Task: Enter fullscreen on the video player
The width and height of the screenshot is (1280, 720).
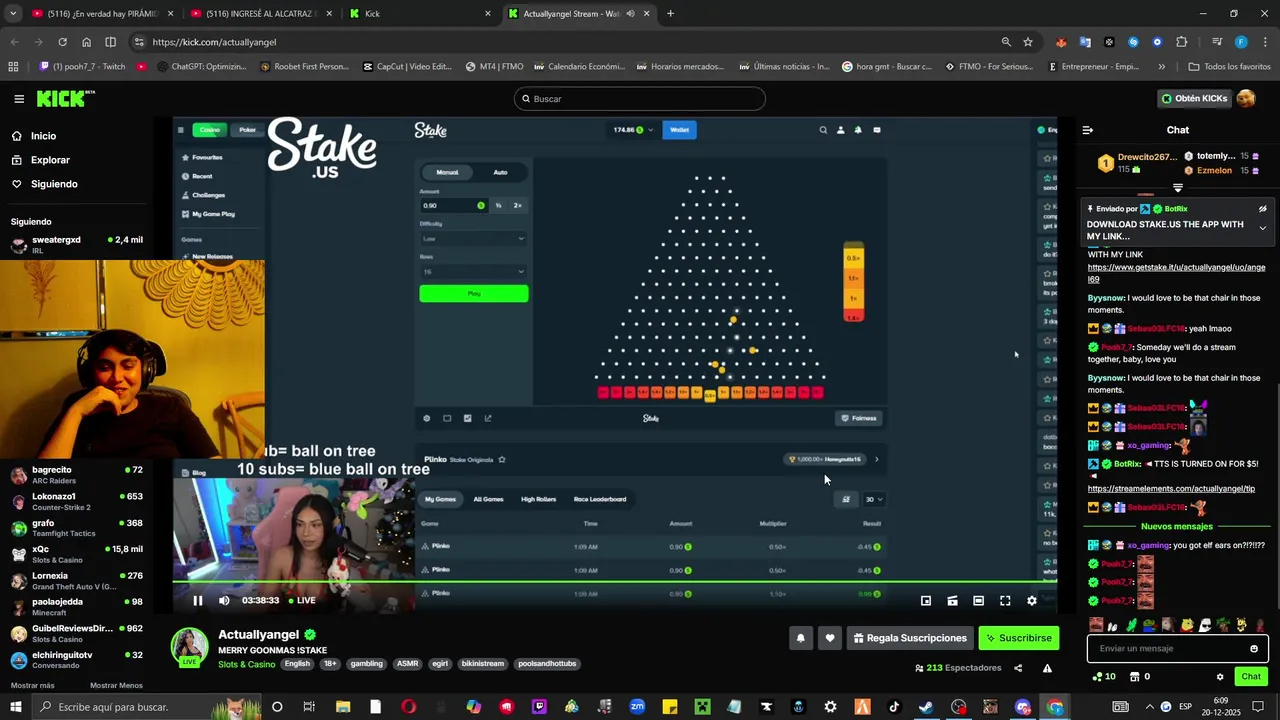Action: (1005, 601)
